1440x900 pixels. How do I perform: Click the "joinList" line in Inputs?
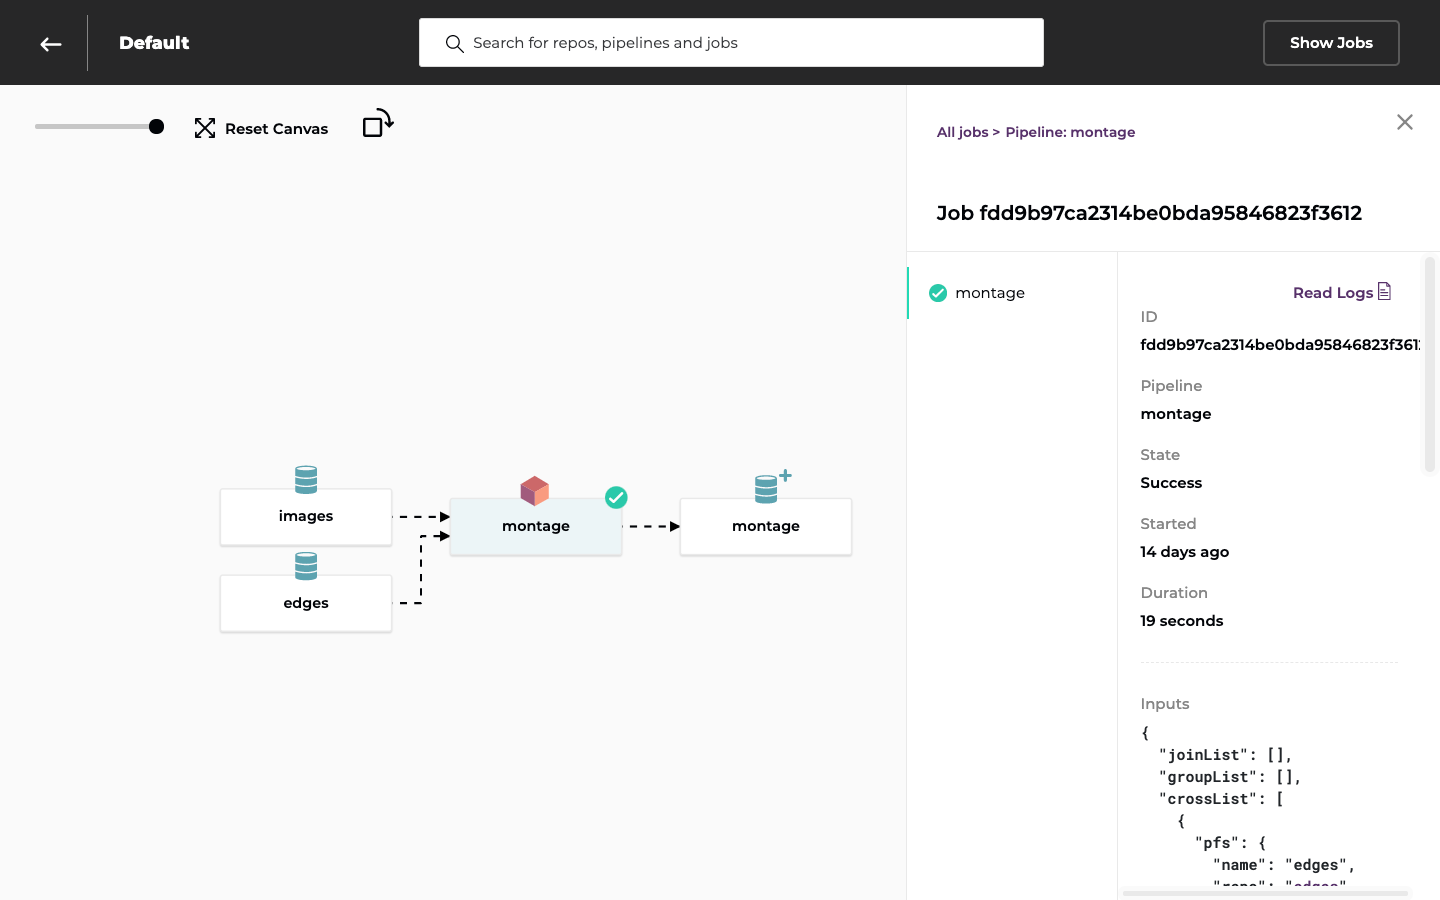(x=1226, y=755)
